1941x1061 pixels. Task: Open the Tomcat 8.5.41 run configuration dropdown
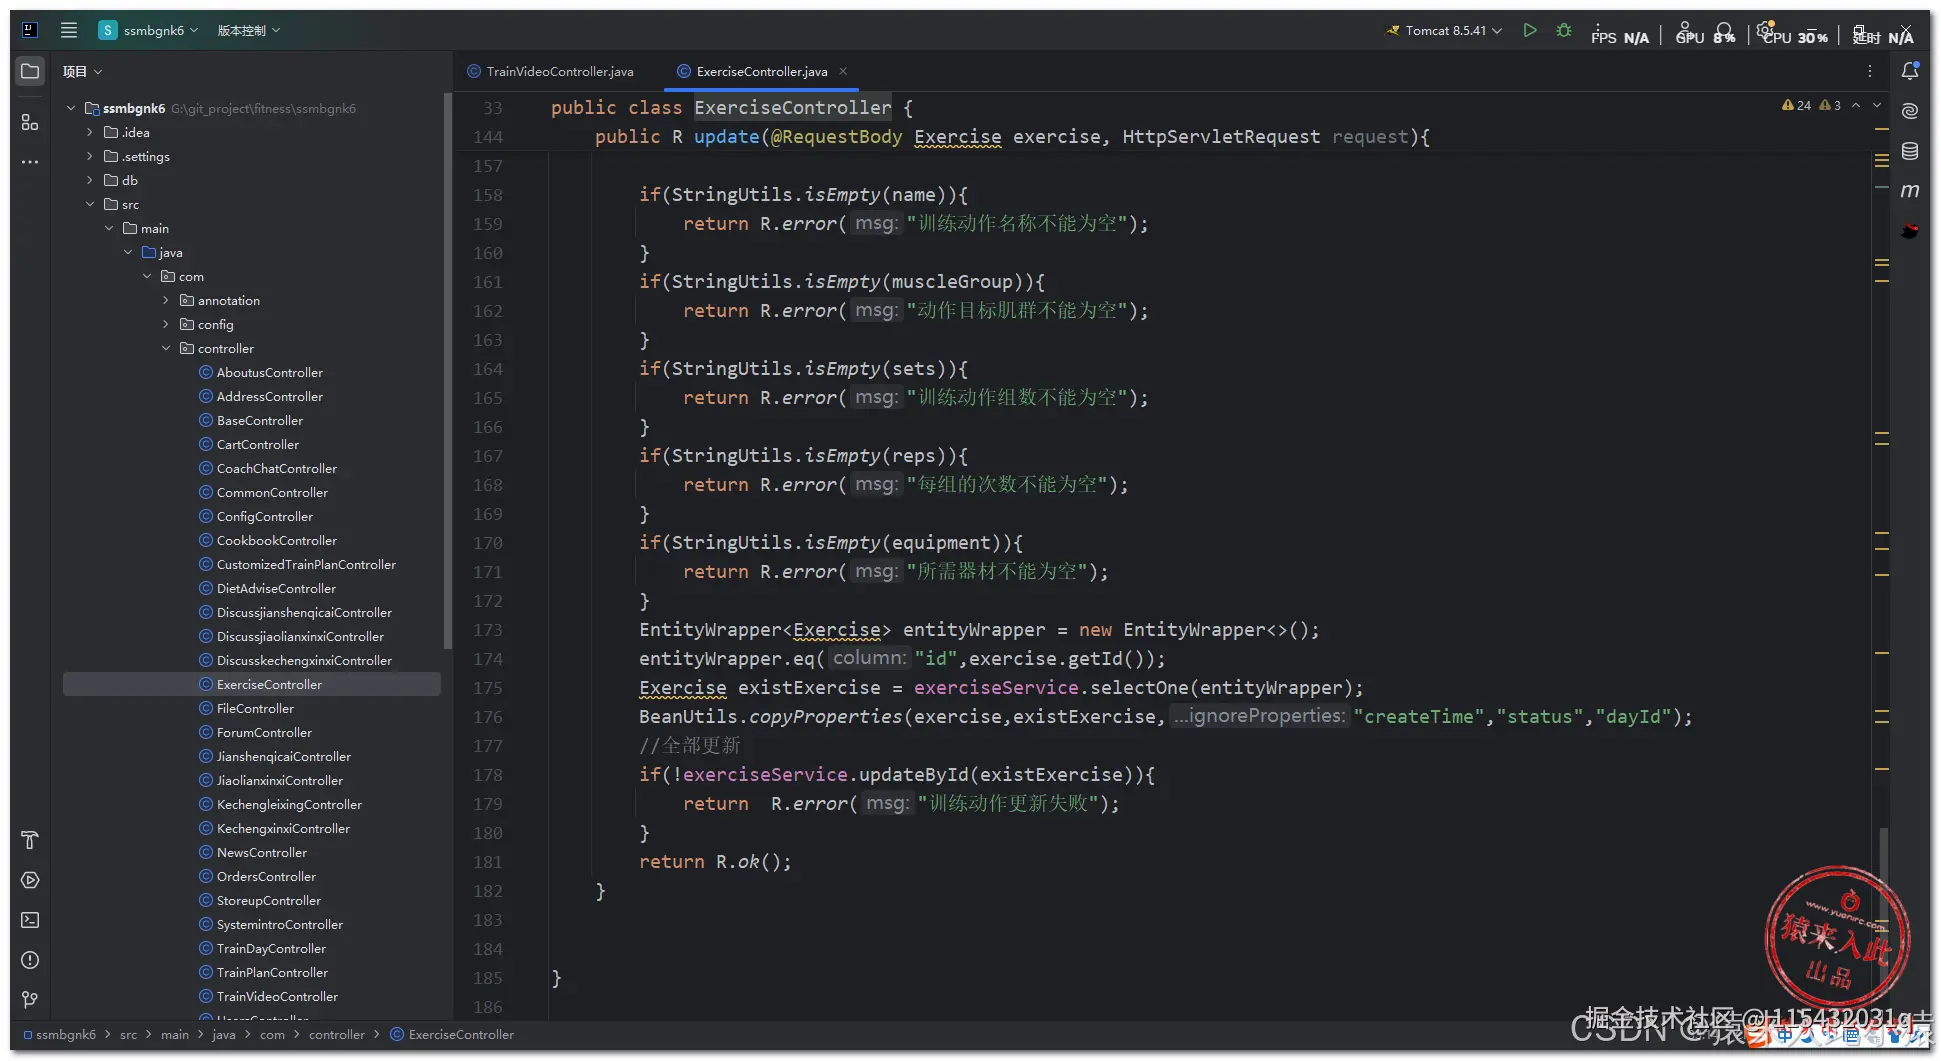(x=1443, y=30)
